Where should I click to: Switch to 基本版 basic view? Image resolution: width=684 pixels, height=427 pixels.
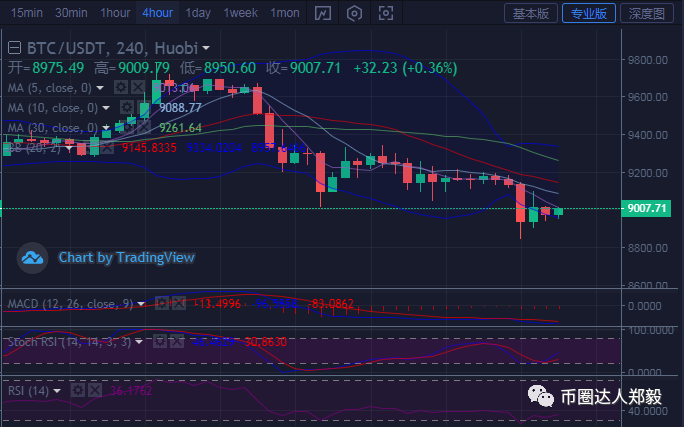coord(531,14)
